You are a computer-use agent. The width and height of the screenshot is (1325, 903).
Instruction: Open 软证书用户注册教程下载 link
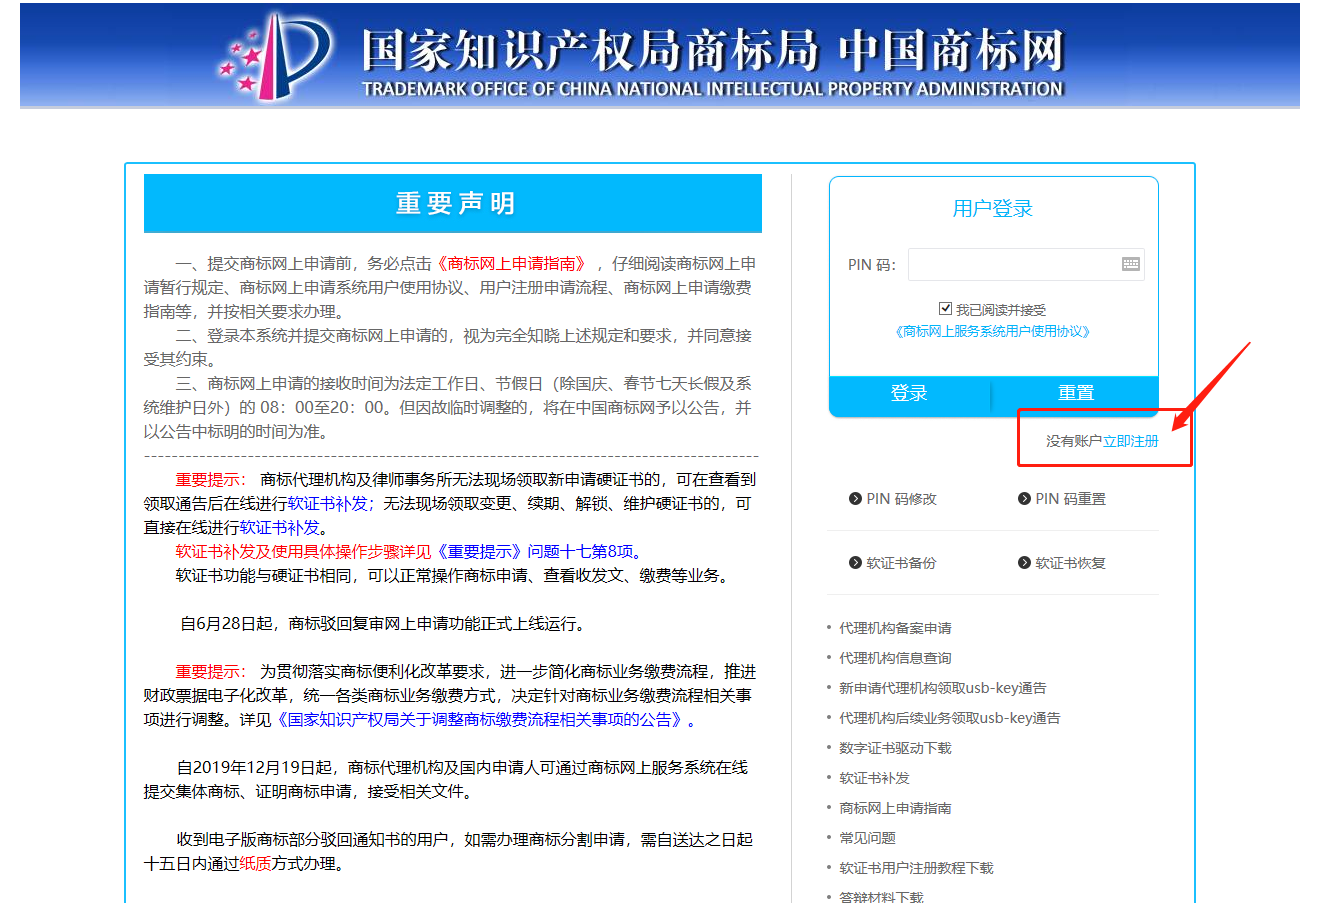(916, 868)
